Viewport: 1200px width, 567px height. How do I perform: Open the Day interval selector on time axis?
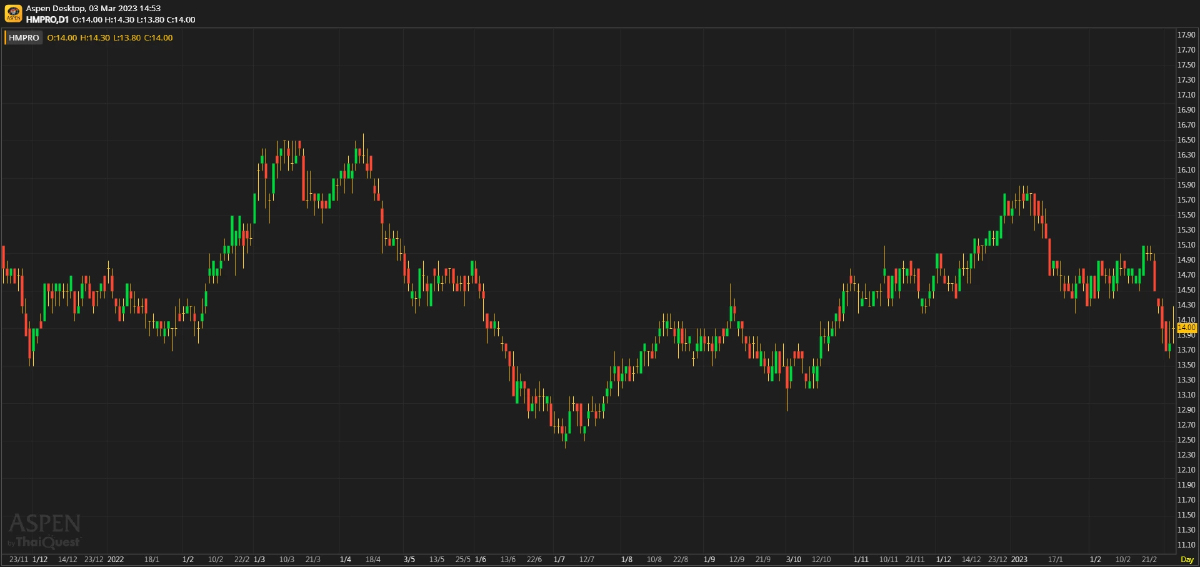[x=1187, y=559]
